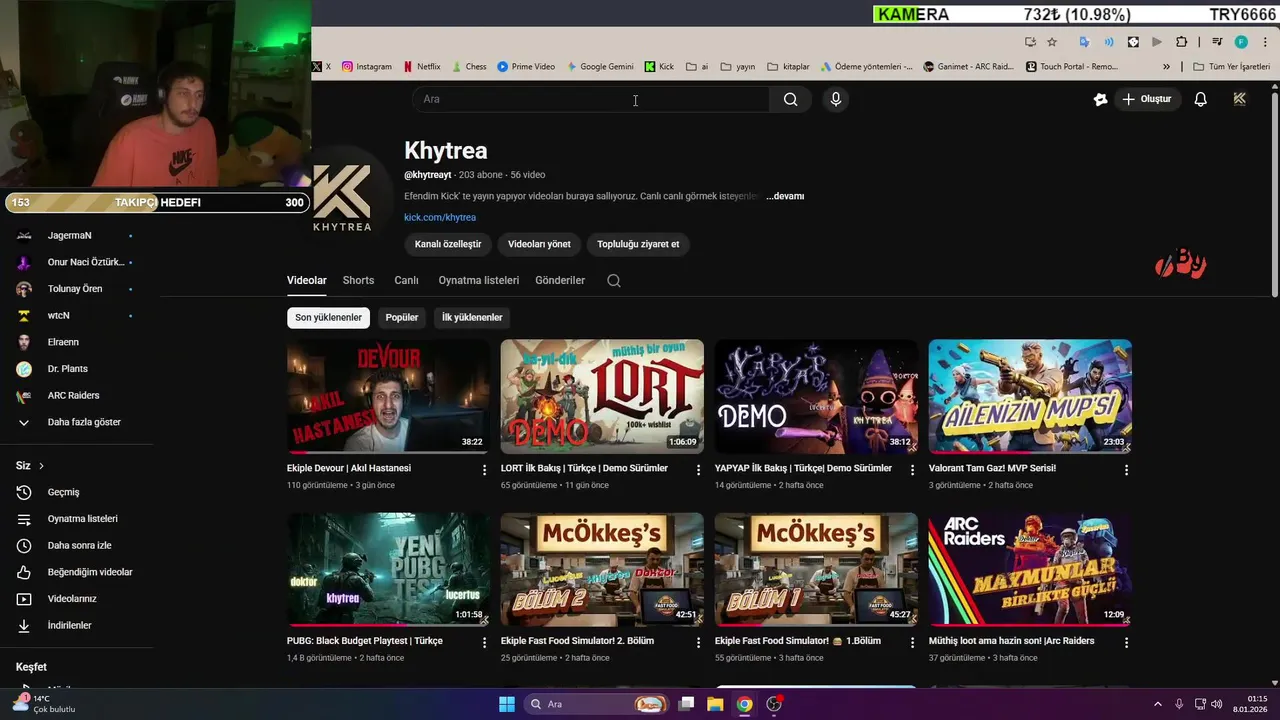Click Kanalı özelleştir button
1280x720 pixels.
coord(448,244)
